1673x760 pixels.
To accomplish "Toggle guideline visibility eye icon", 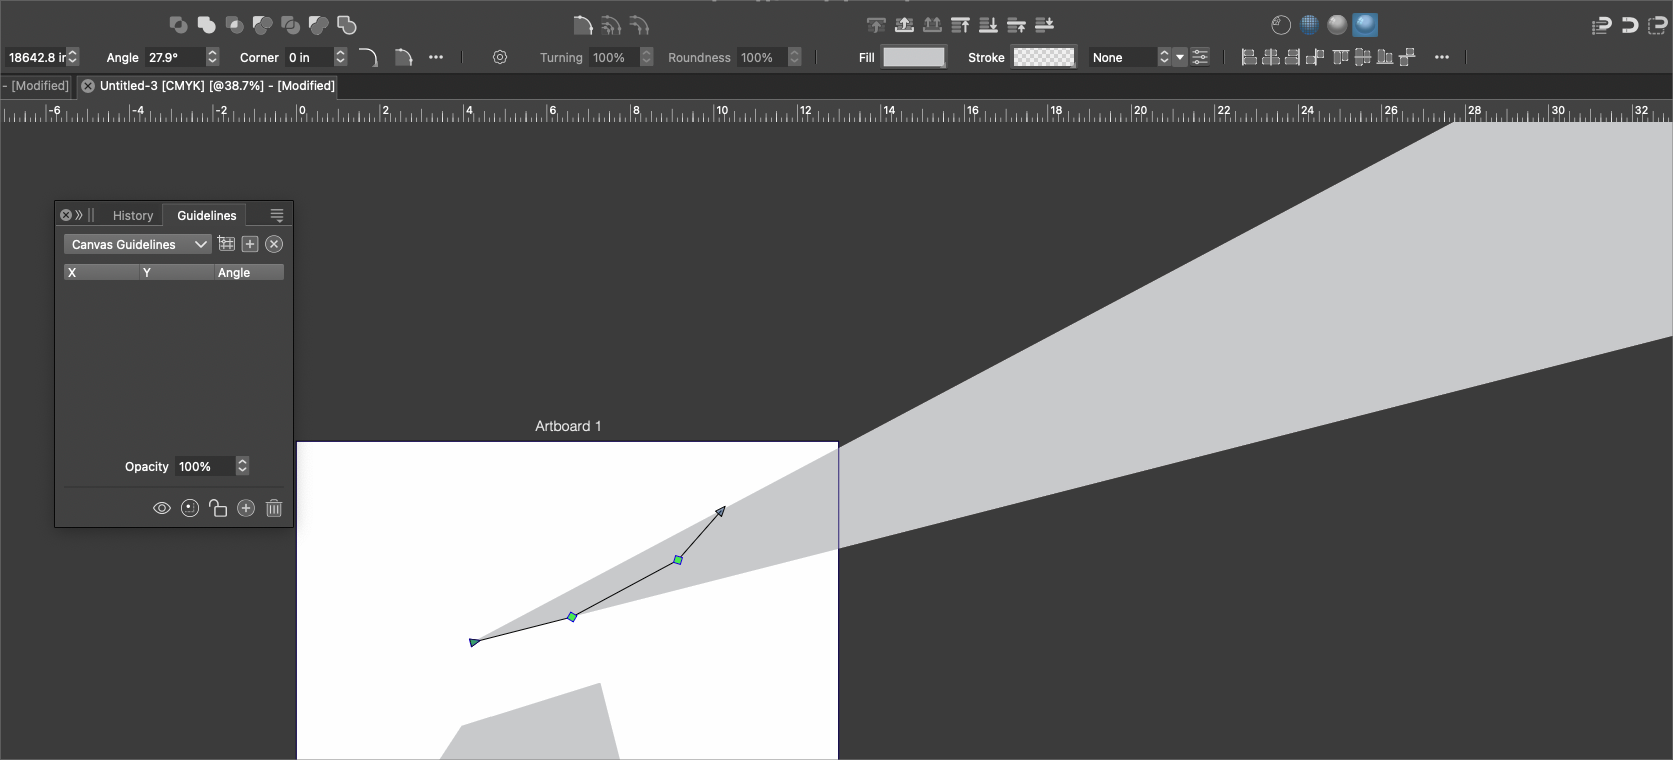I will pyautogui.click(x=161, y=508).
